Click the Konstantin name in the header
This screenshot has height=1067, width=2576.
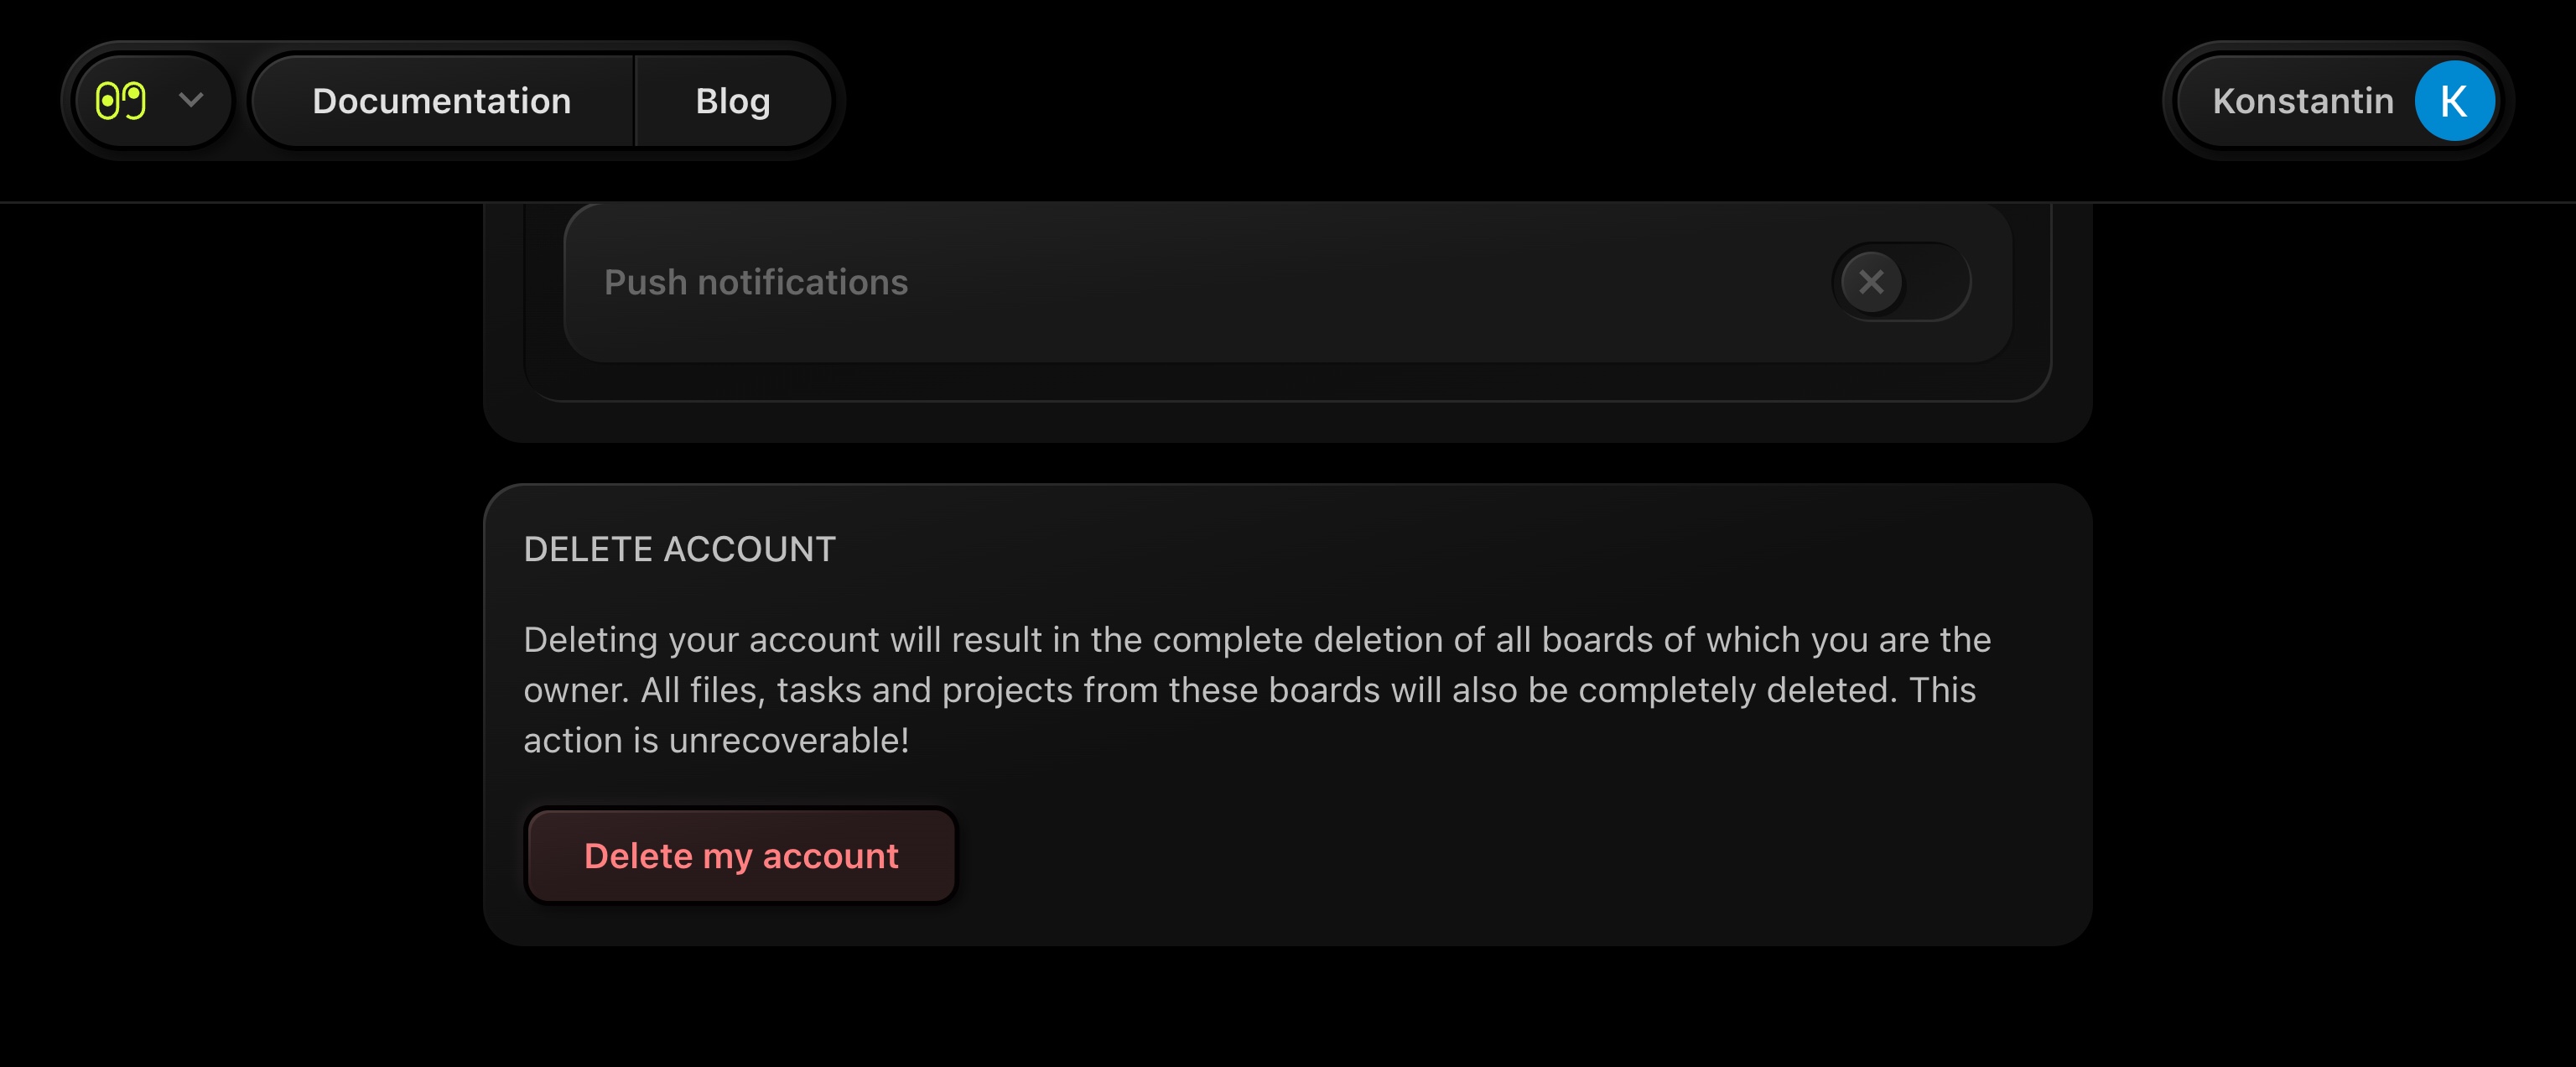(x=2302, y=101)
